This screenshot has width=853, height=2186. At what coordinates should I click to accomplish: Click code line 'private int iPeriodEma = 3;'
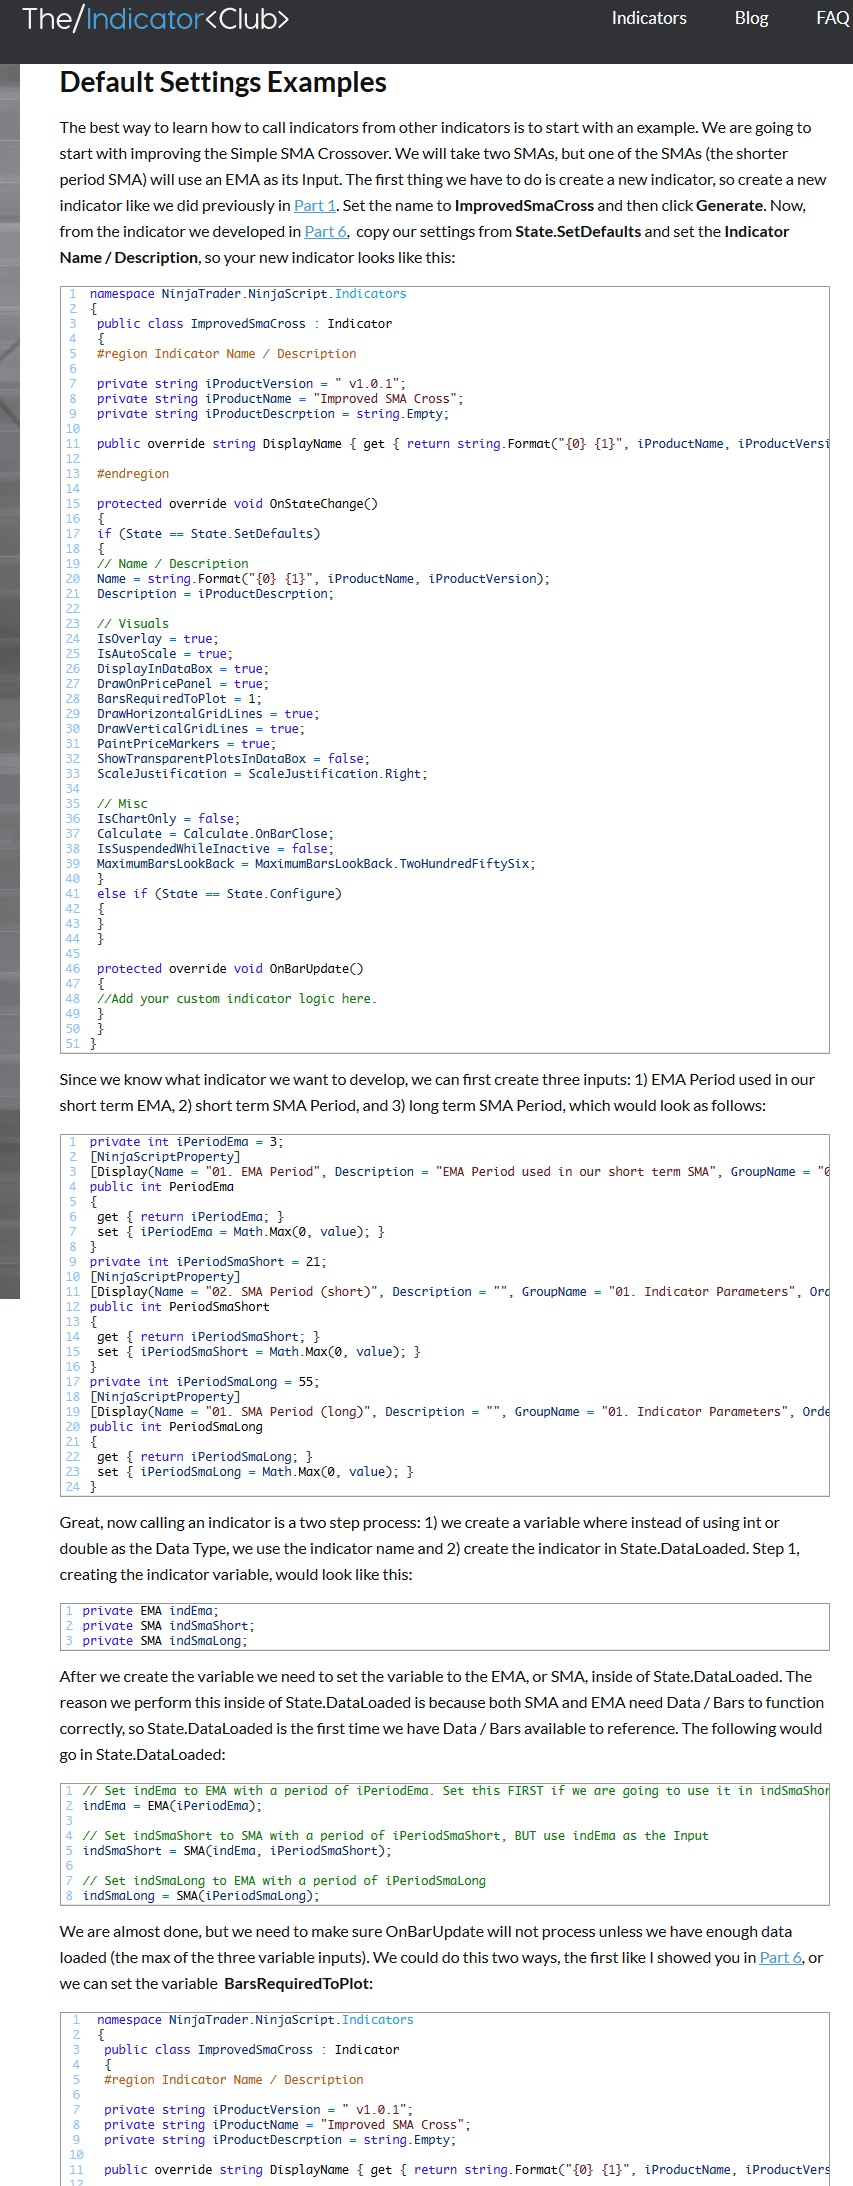click(x=186, y=1142)
